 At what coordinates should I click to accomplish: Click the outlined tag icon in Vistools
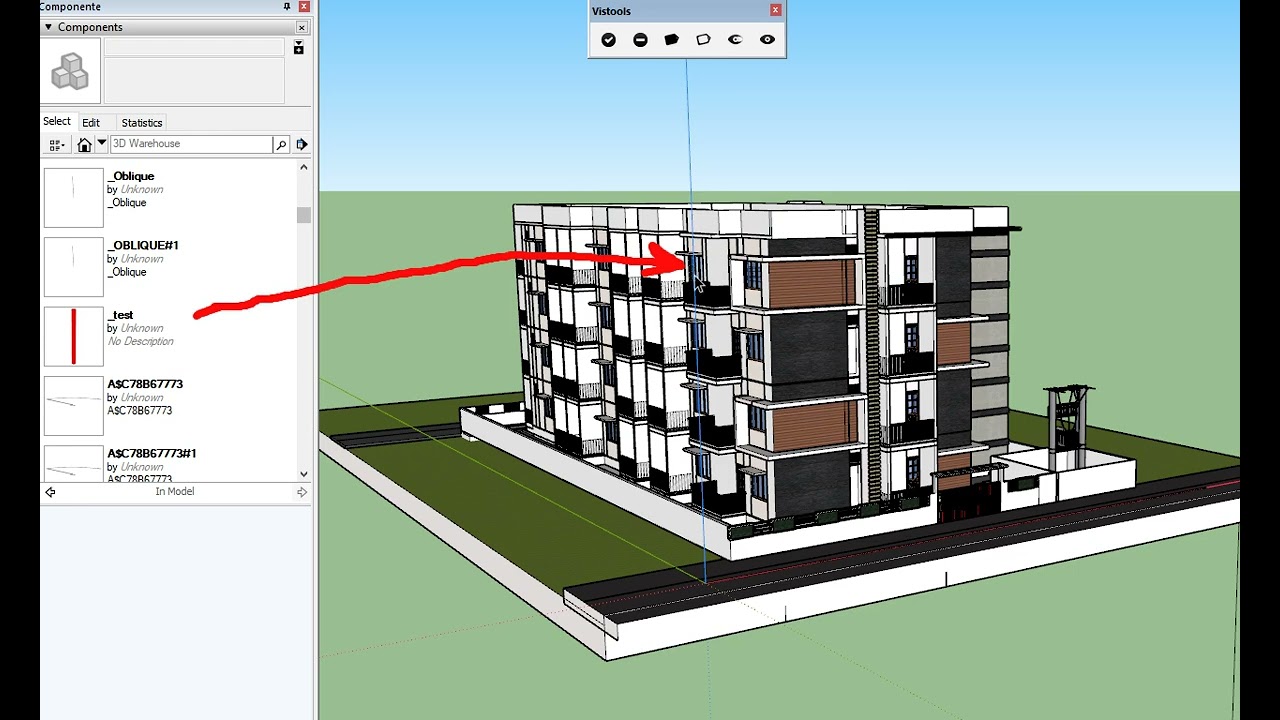coord(703,40)
